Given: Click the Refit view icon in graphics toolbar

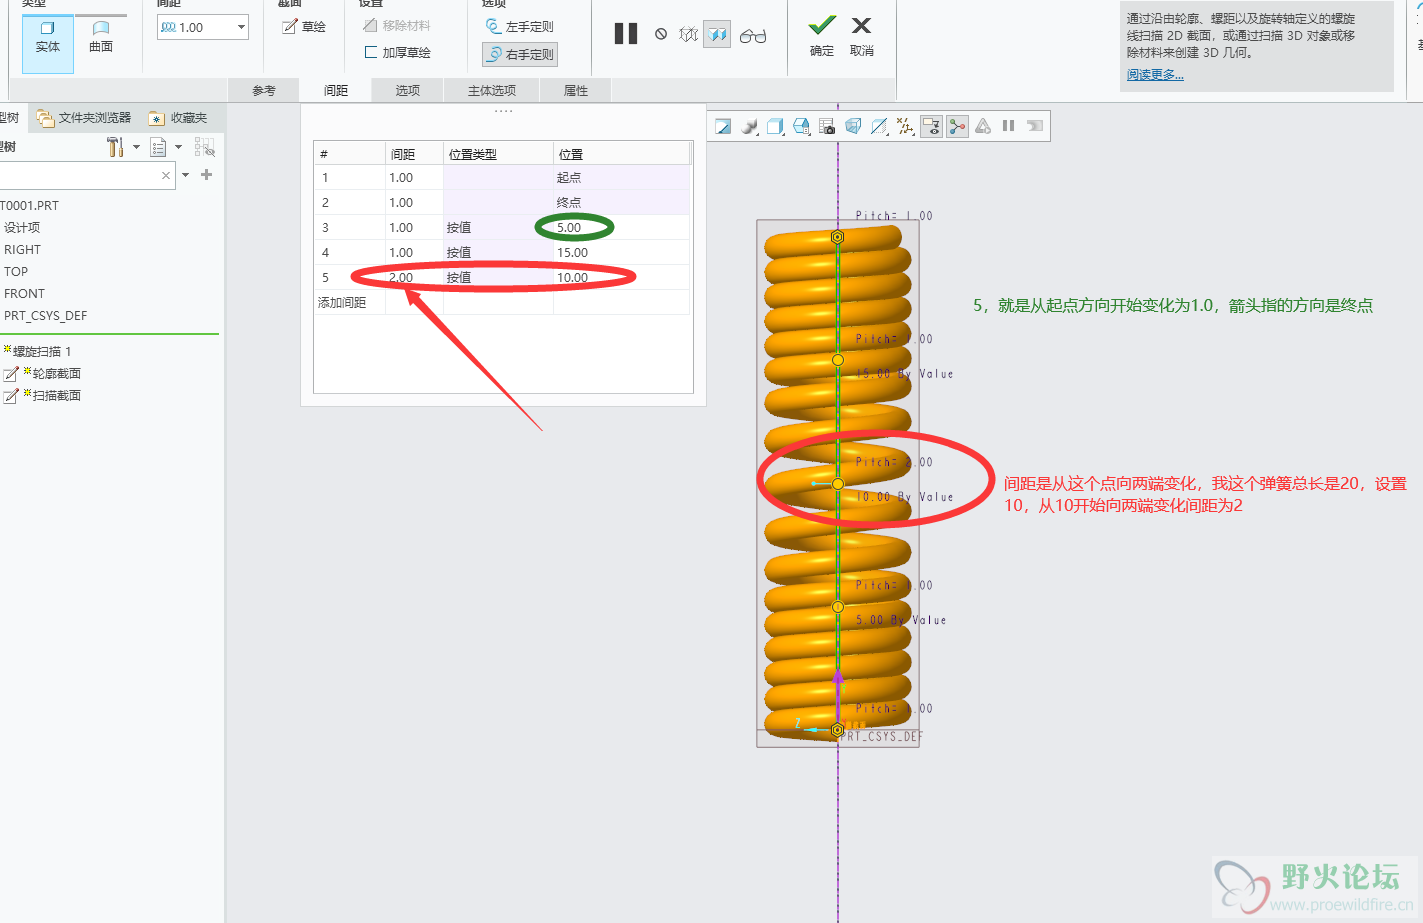Looking at the screenshot, I should 723,126.
